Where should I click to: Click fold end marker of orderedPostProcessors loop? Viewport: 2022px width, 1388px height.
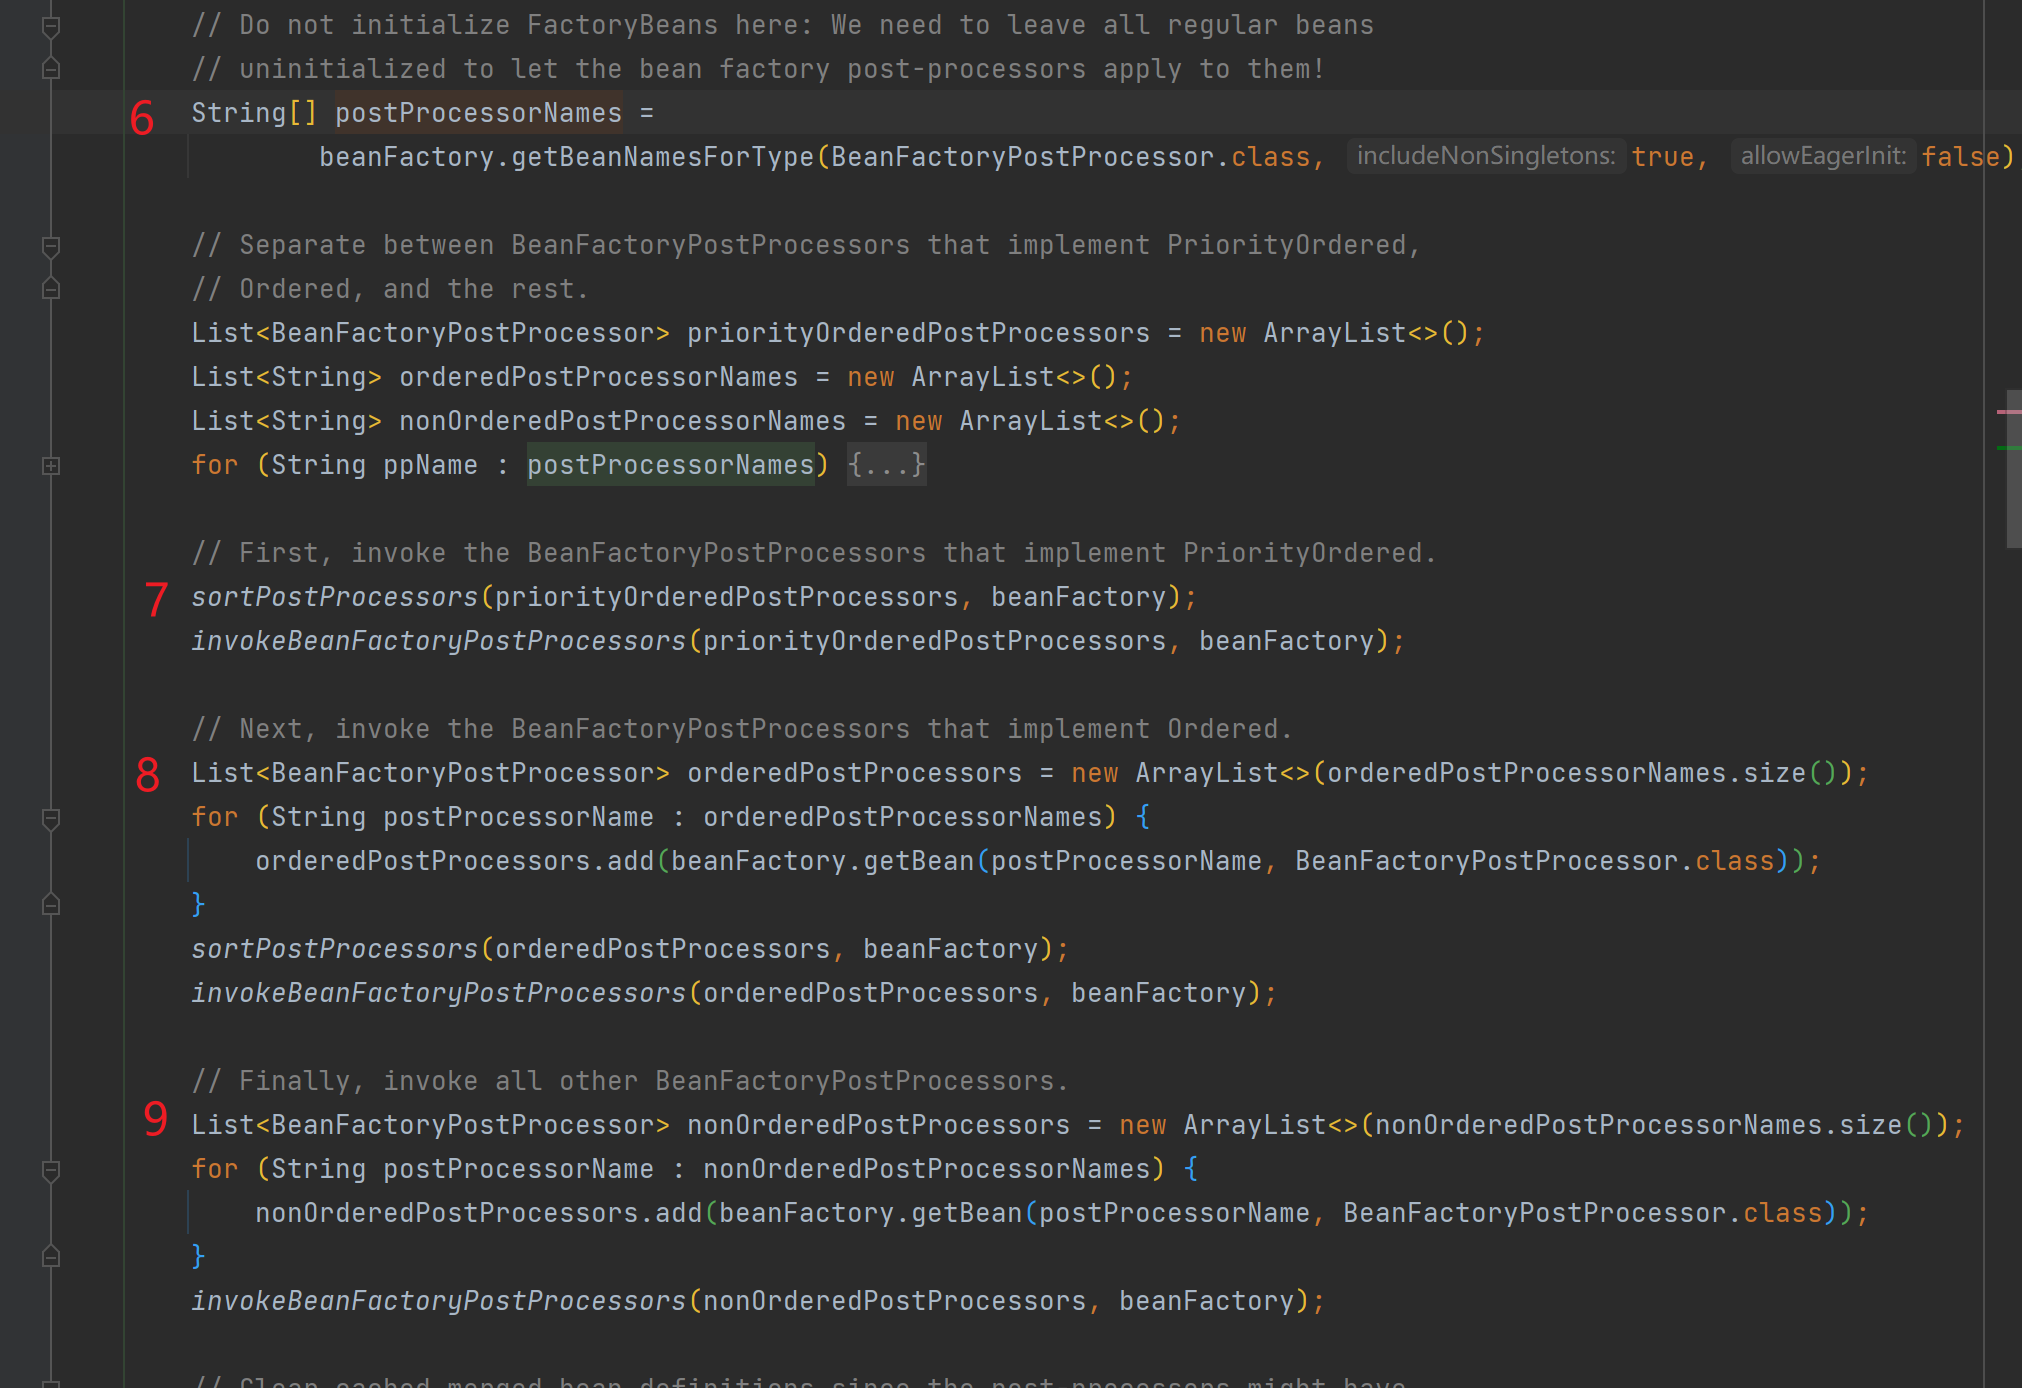click(x=51, y=905)
